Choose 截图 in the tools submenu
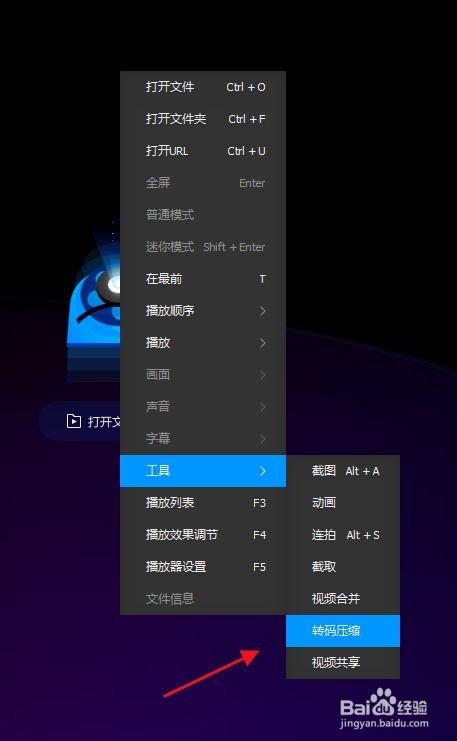457x741 pixels. click(x=343, y=471)
